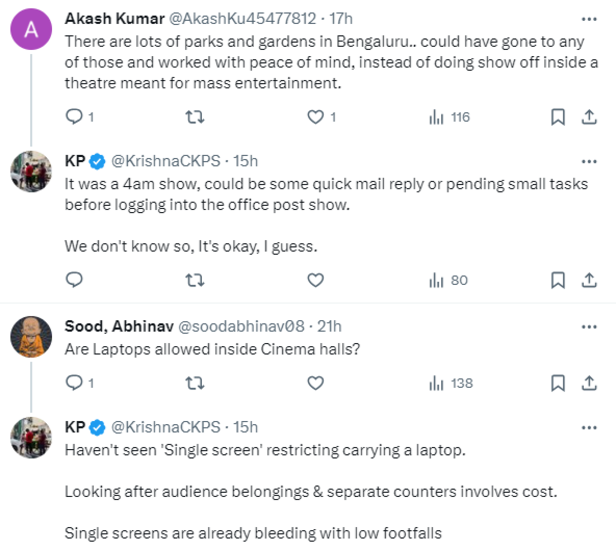Retweet Akash Kumar's parks and gardens tweet
616x551 pixels.
(195, 117)
